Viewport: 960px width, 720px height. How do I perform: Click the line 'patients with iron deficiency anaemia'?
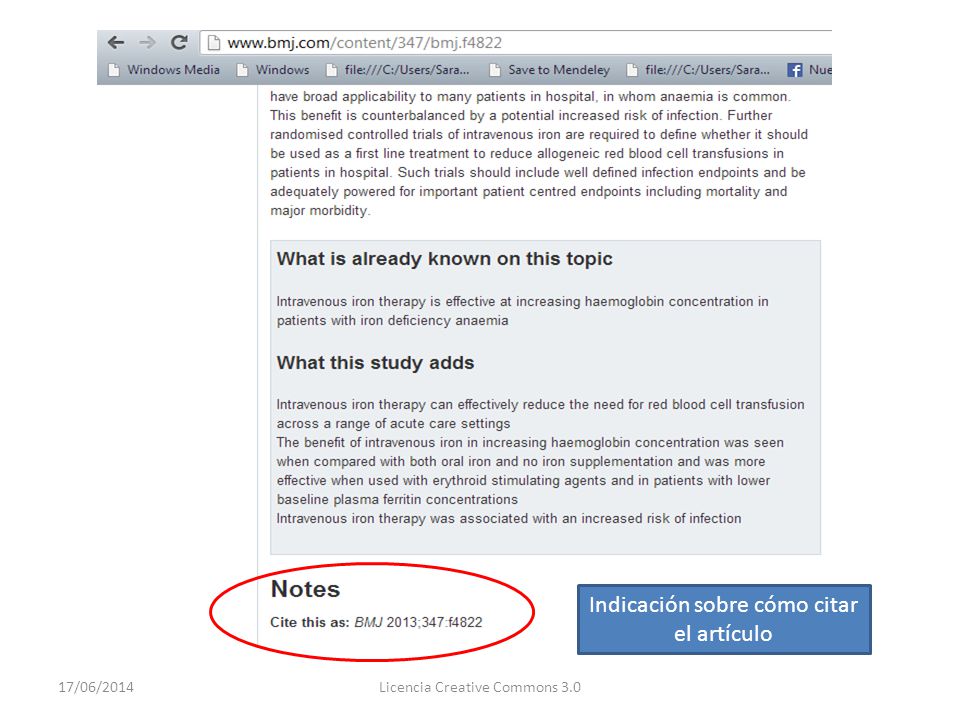(x=392, y=321)
